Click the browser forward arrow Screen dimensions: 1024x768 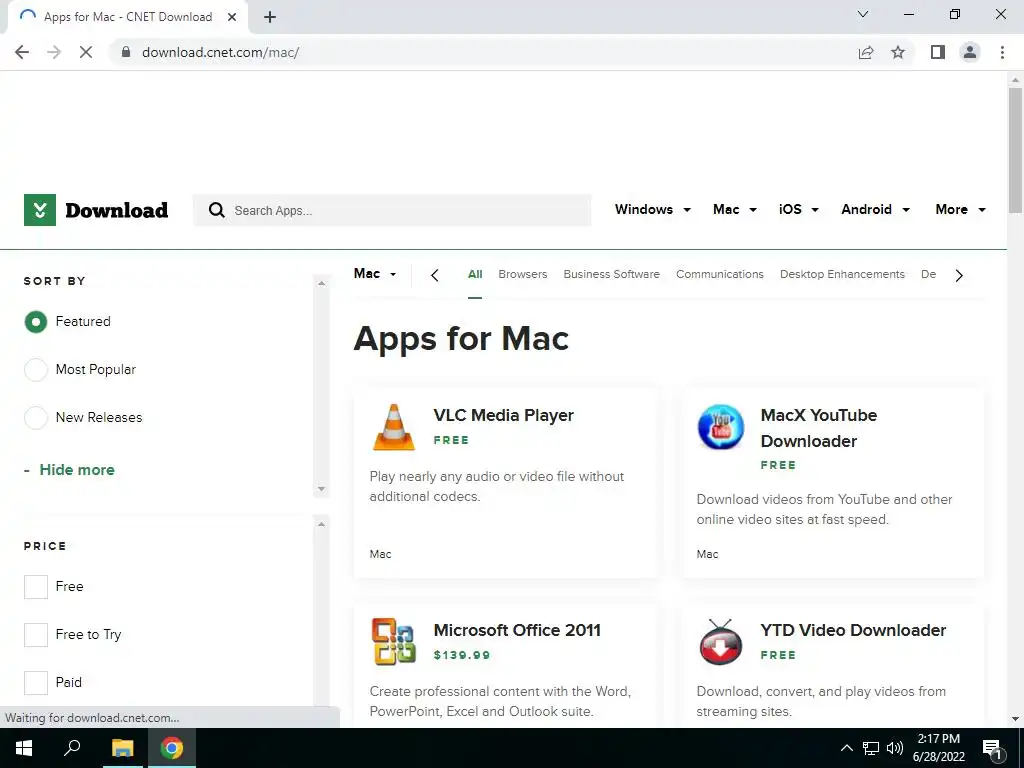click(x=54, y=52)
